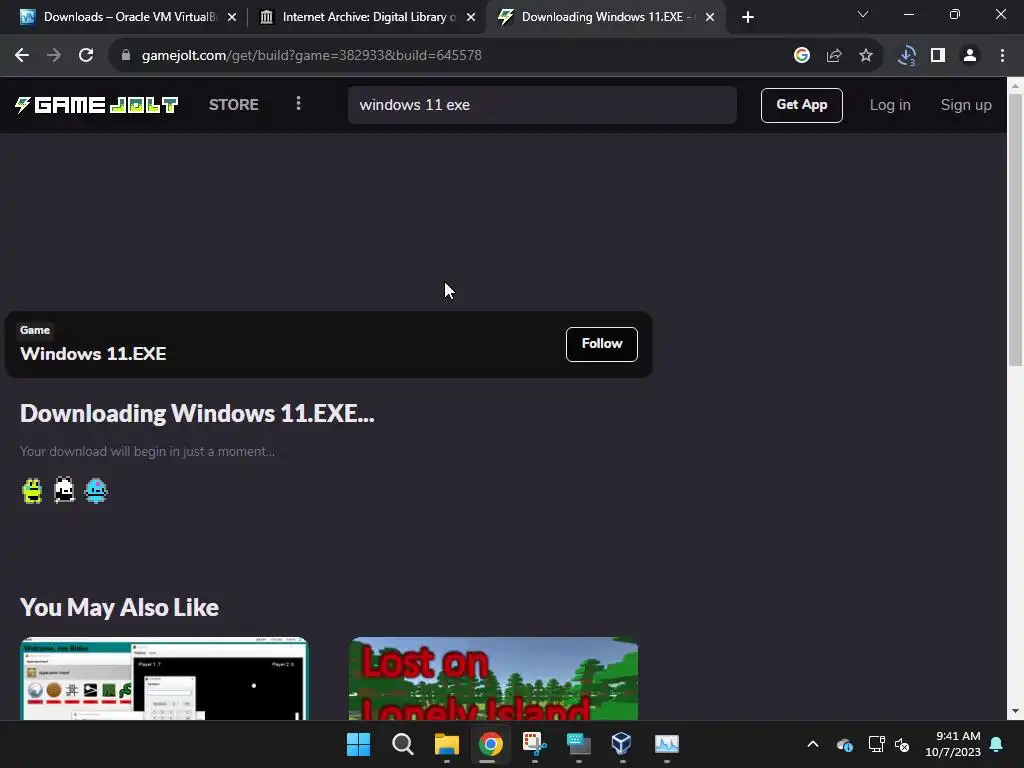Bookmark this page with the star icon
The height and width of the screenshot is (768, 1024).
pyautogui.click(x=866, y=56)
